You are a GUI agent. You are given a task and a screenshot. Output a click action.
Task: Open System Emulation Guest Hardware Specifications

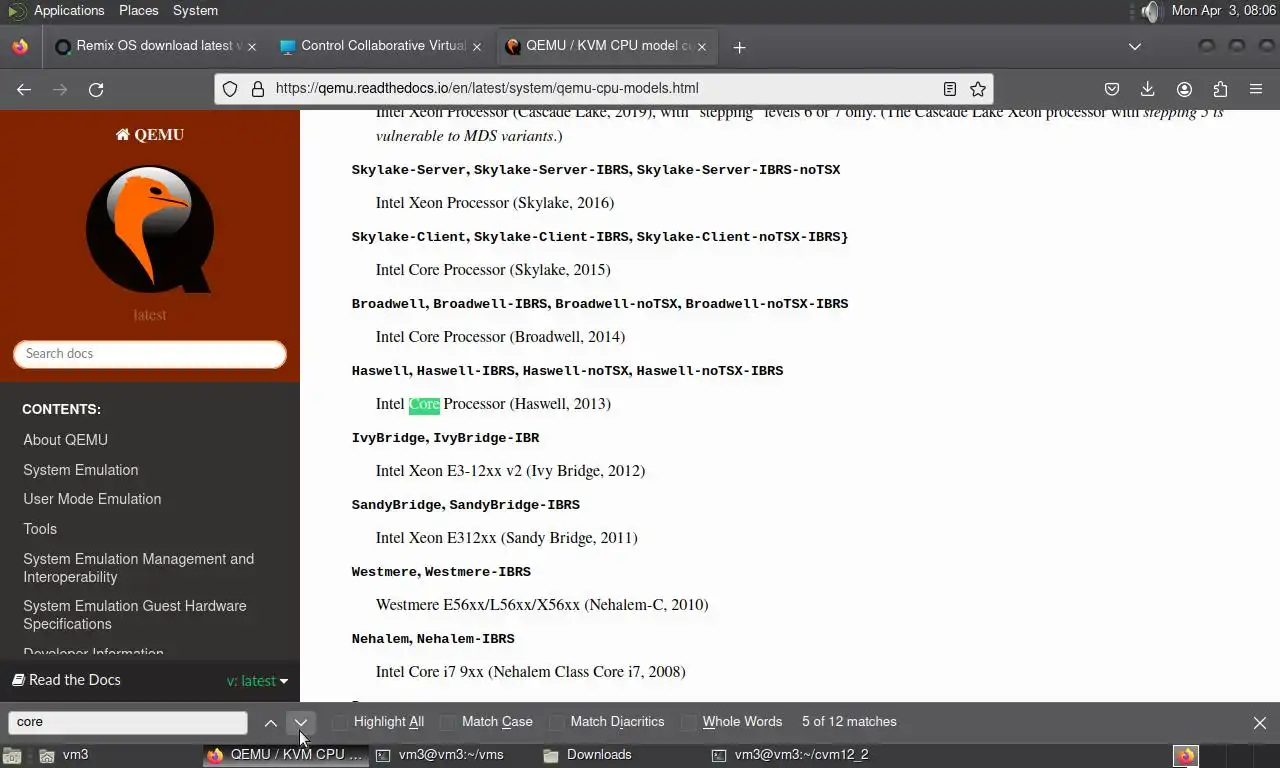pos(134,615)
